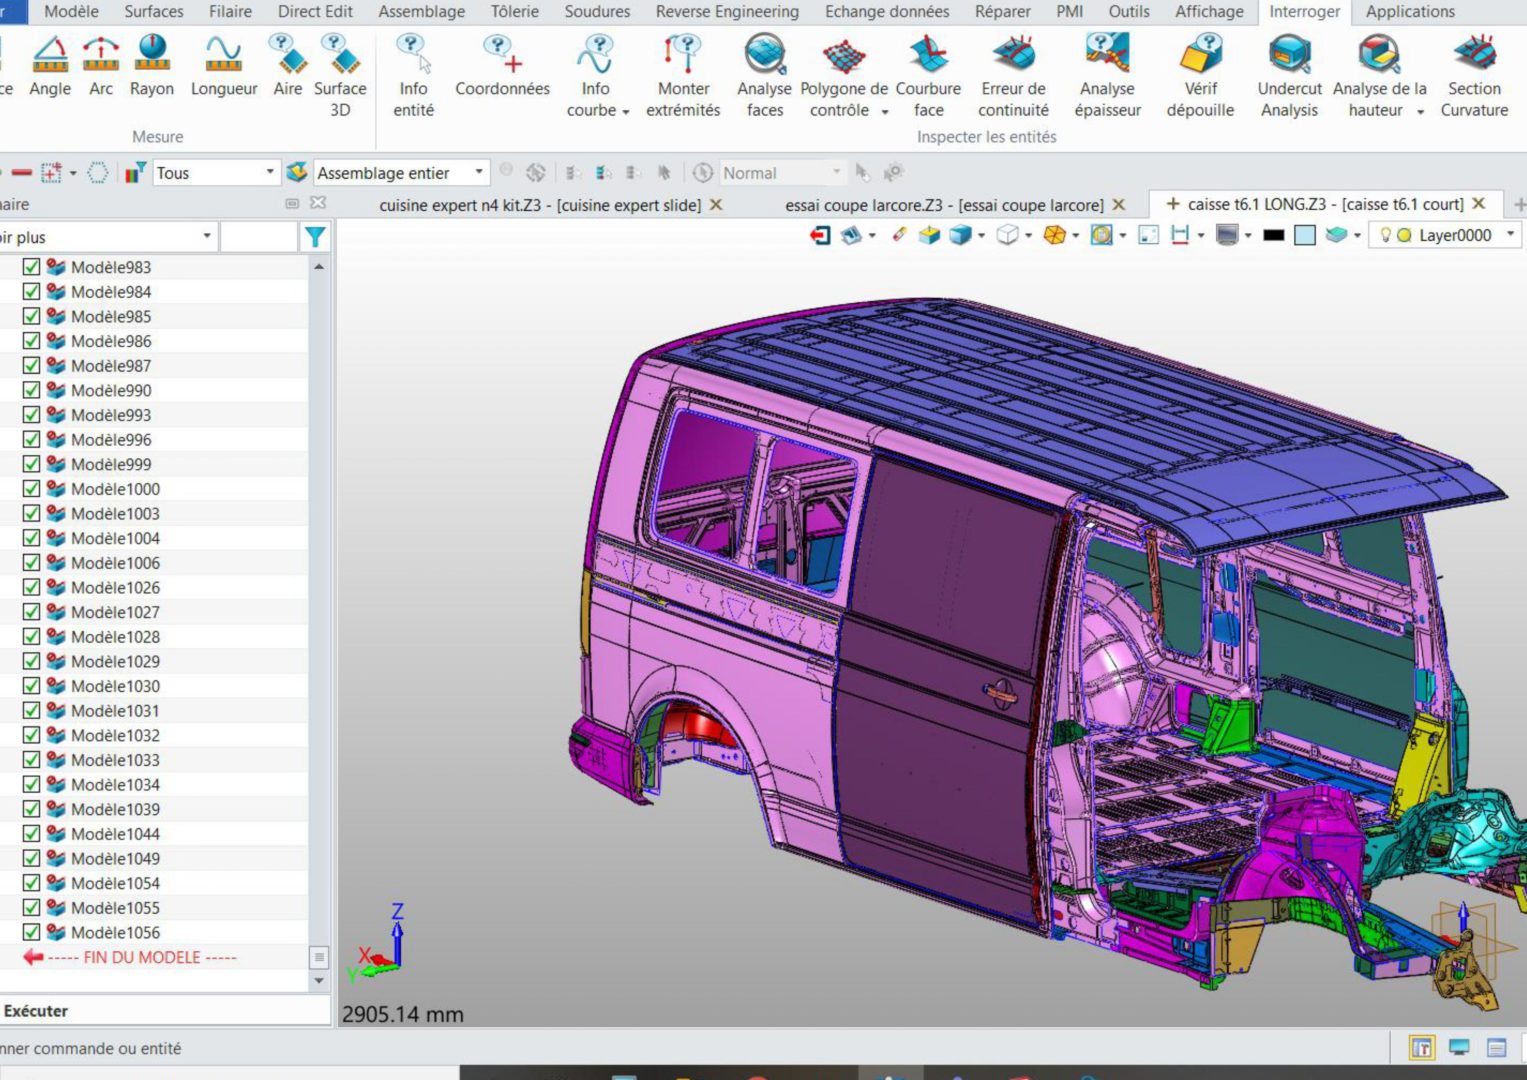Select the Surface 3D tool
Image resolution: width=1527 pixels, height=1080 pixels.
340,76
